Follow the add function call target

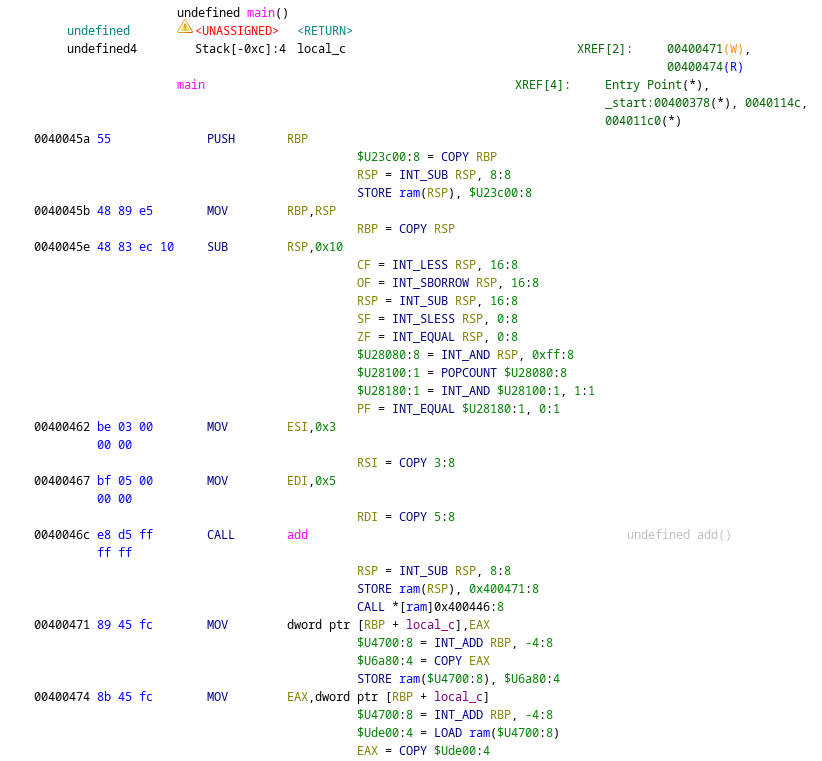click(297, 535)
